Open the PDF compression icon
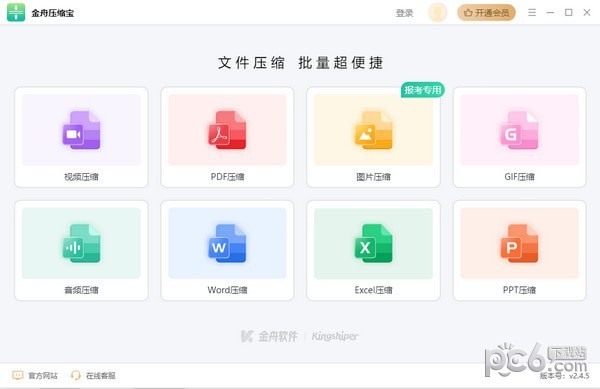Image resolution: width=600 pixels, height=389 pixels. [227, 130]
